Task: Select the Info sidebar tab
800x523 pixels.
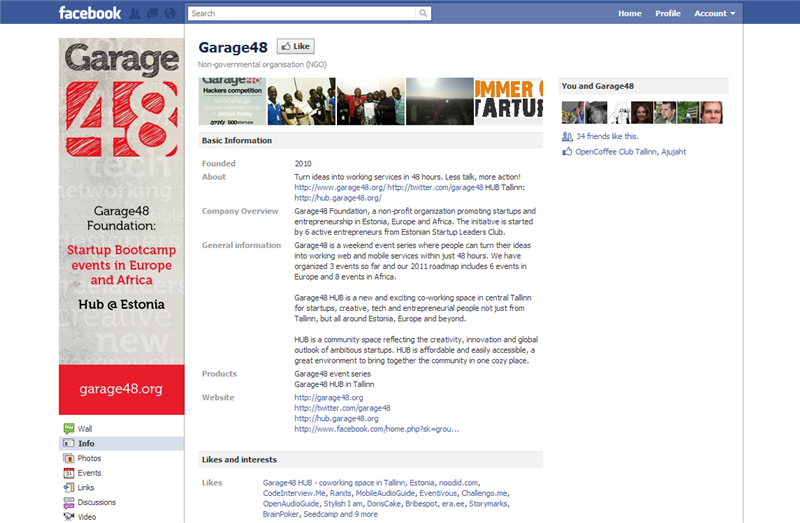Action: (121, 443)
